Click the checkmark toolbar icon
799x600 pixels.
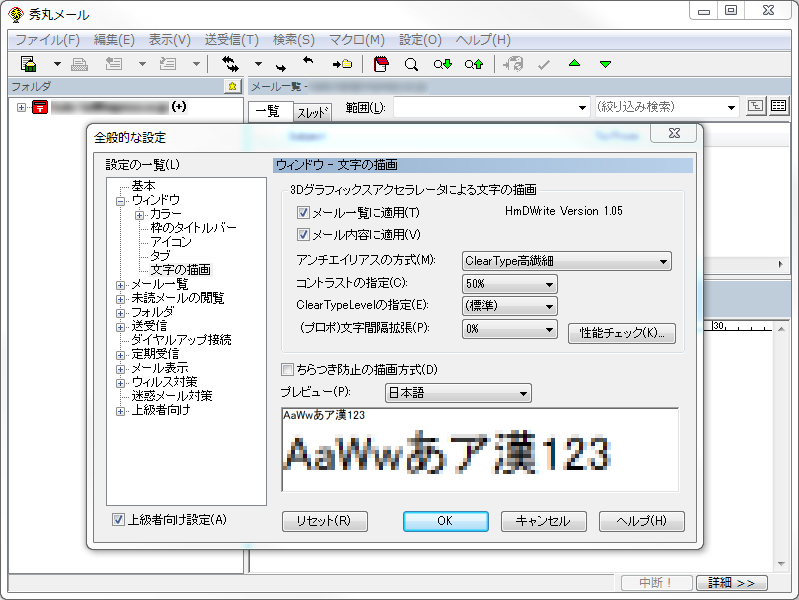(x=544, y=65)
